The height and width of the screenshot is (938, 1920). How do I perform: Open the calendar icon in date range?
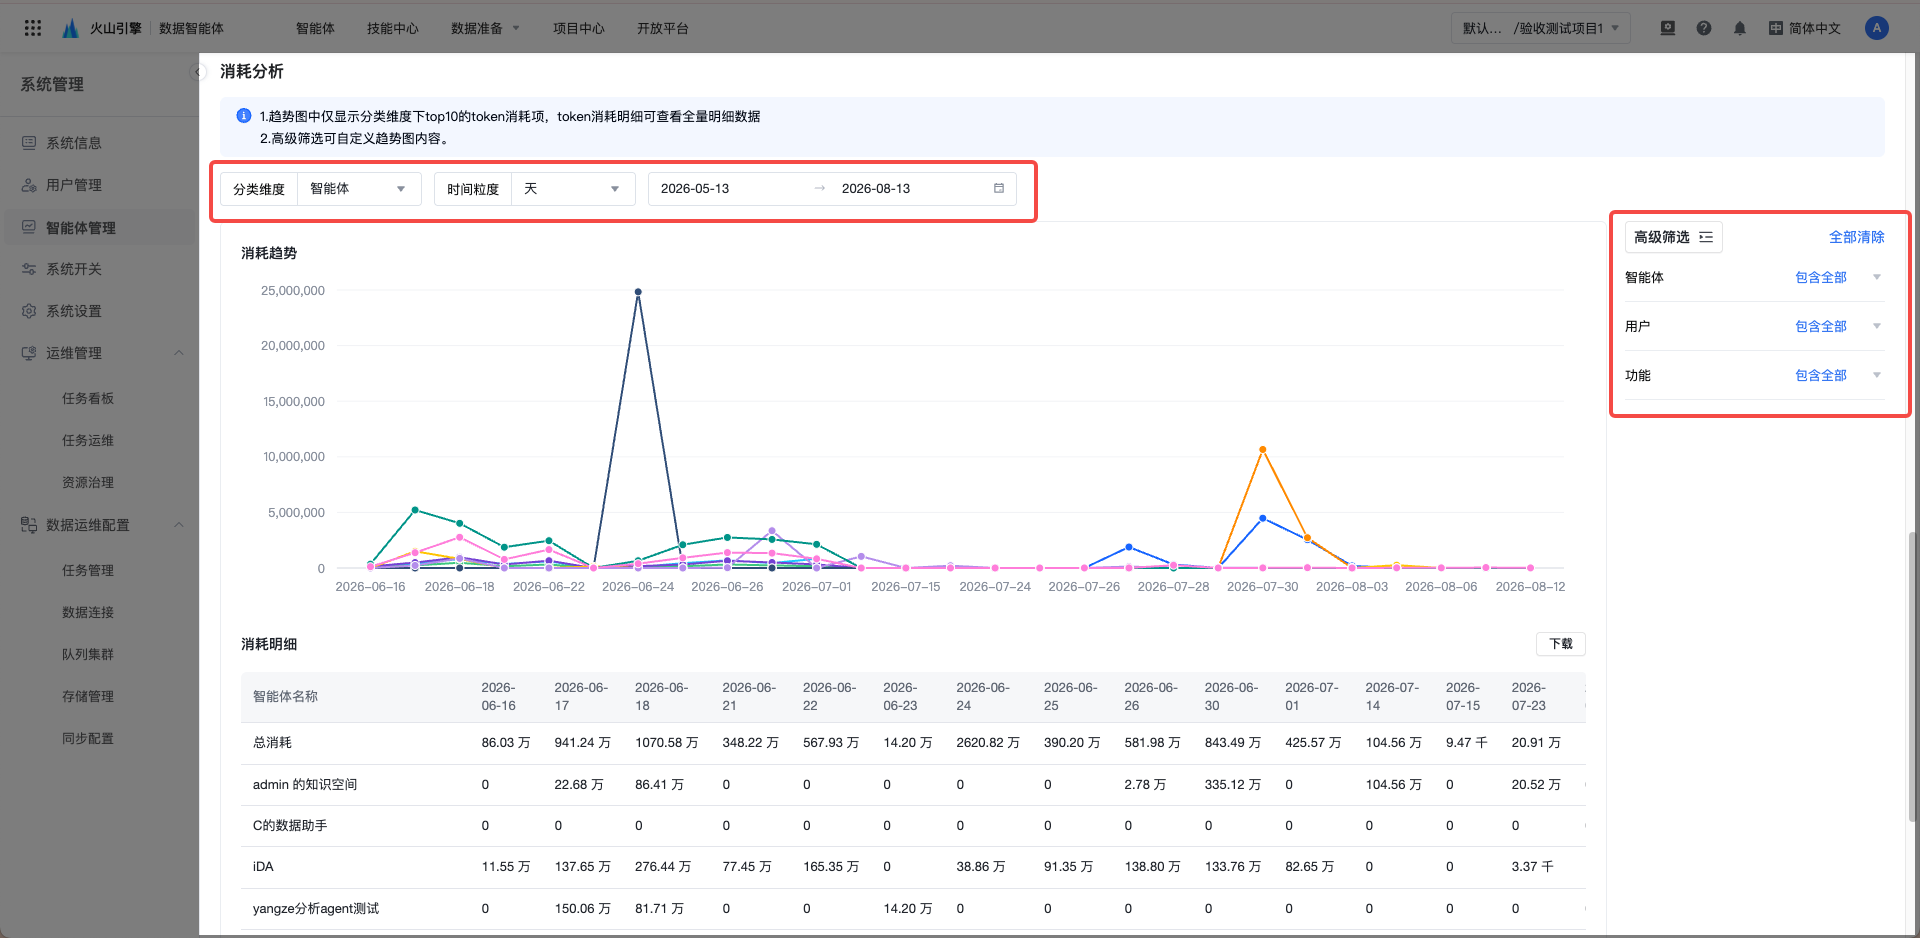click(x=998, y=188)
